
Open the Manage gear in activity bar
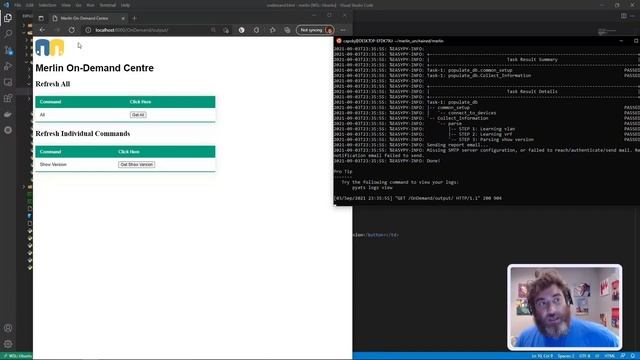8,344
